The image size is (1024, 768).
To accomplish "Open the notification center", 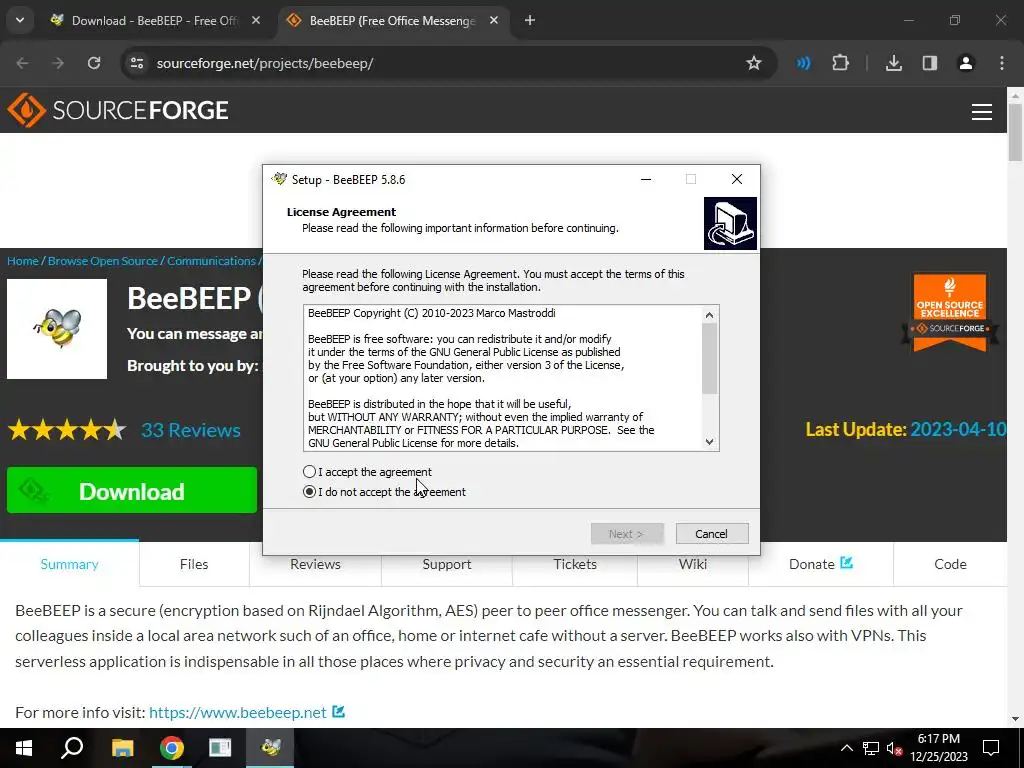I will (x=991, y=748).
